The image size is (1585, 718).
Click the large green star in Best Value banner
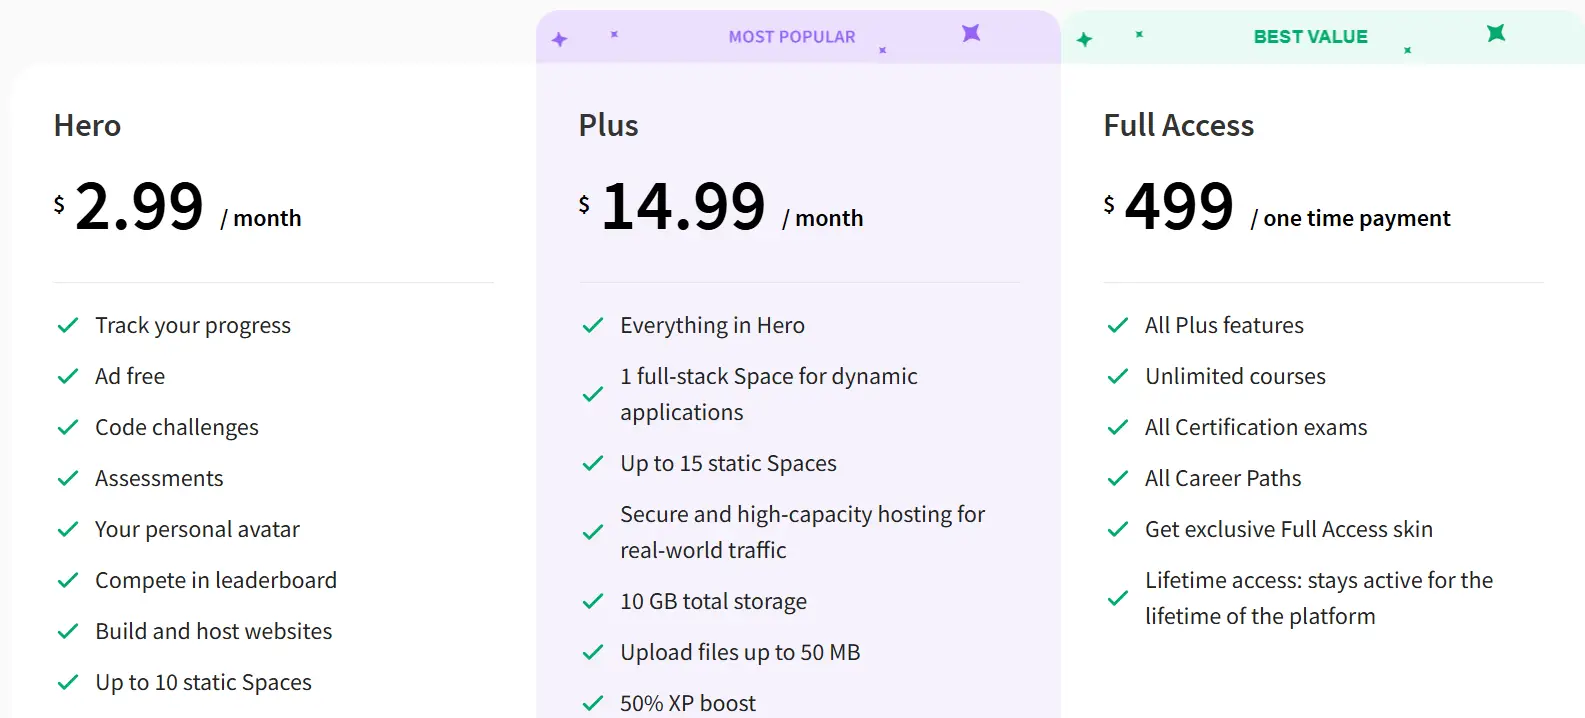click(1496, 33)
